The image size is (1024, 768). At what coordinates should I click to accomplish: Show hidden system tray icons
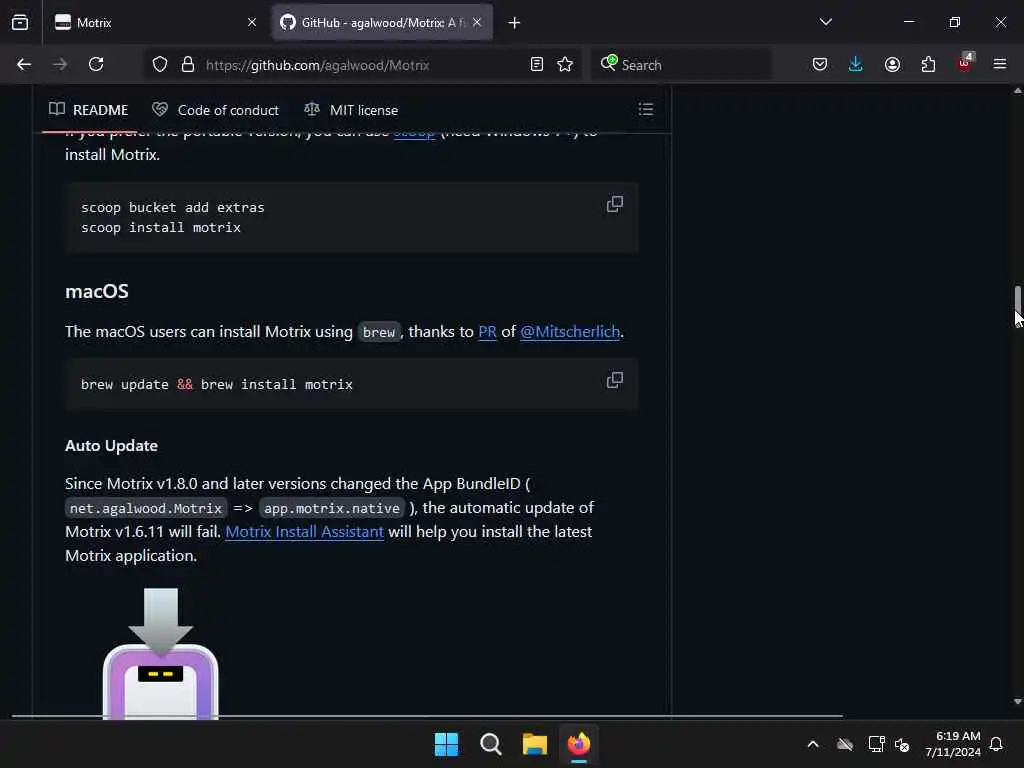(x=813, y=744)
